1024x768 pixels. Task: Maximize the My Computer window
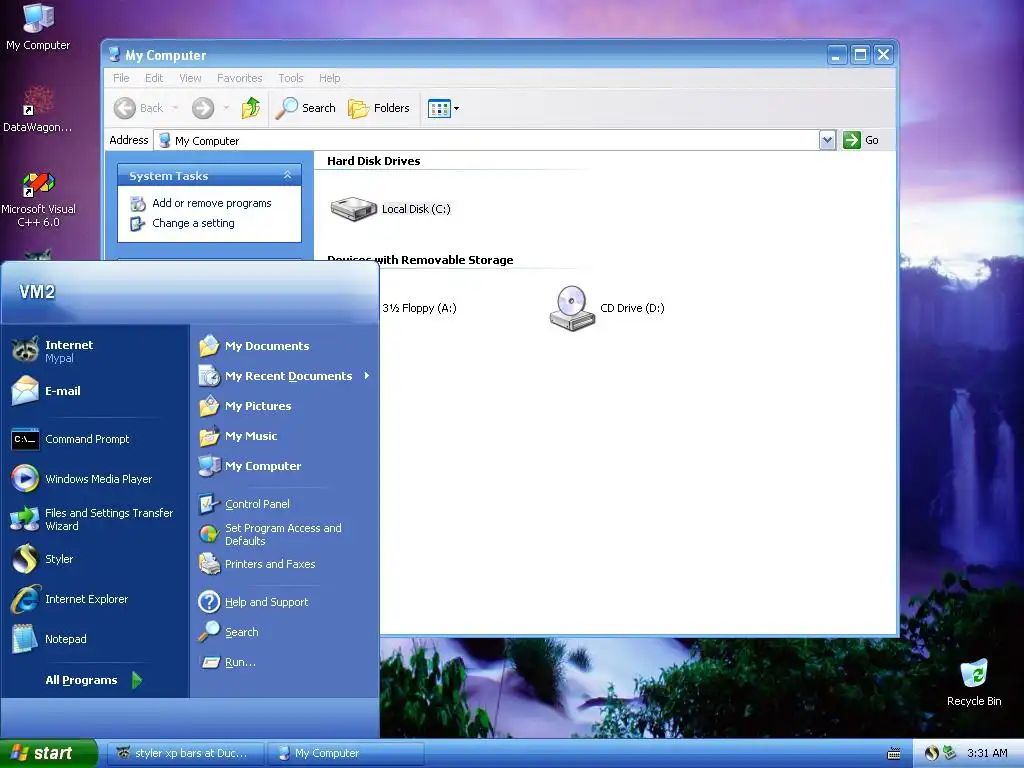pyautogui.click(x=861, y=55)
